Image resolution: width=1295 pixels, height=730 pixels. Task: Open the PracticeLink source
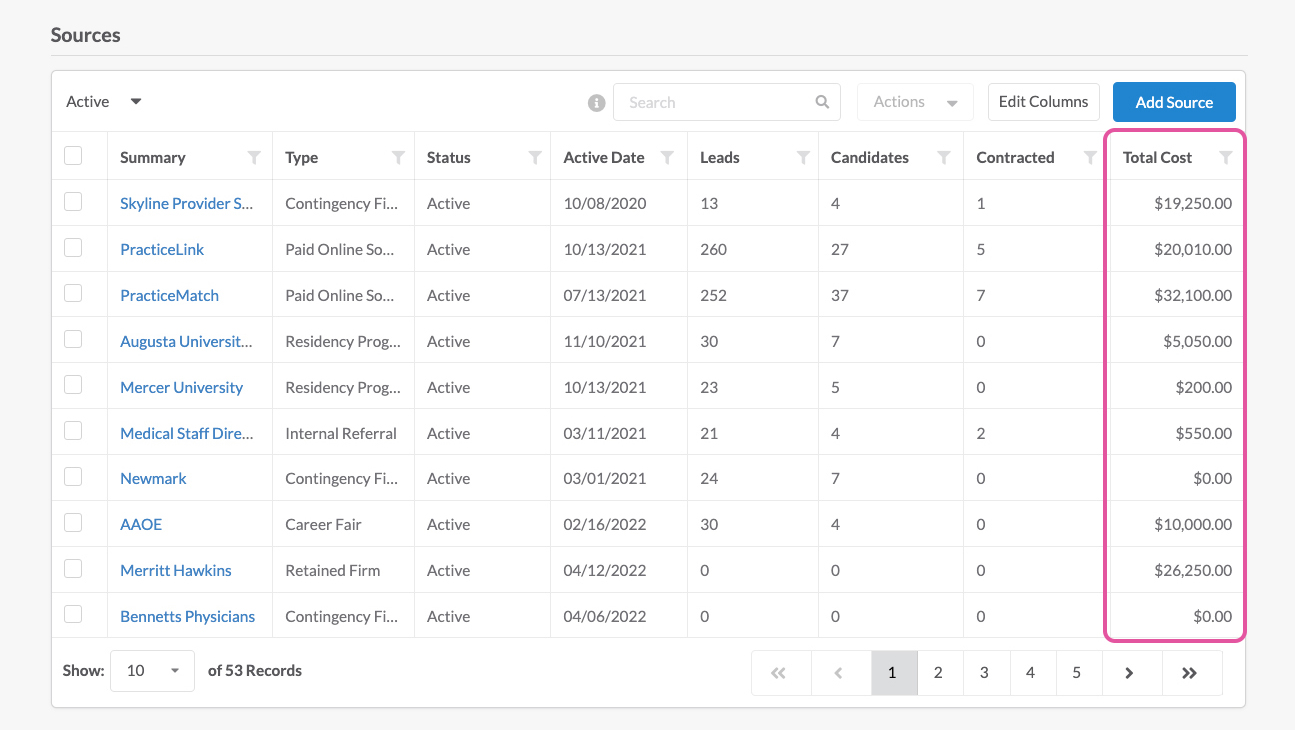[162, 249]
